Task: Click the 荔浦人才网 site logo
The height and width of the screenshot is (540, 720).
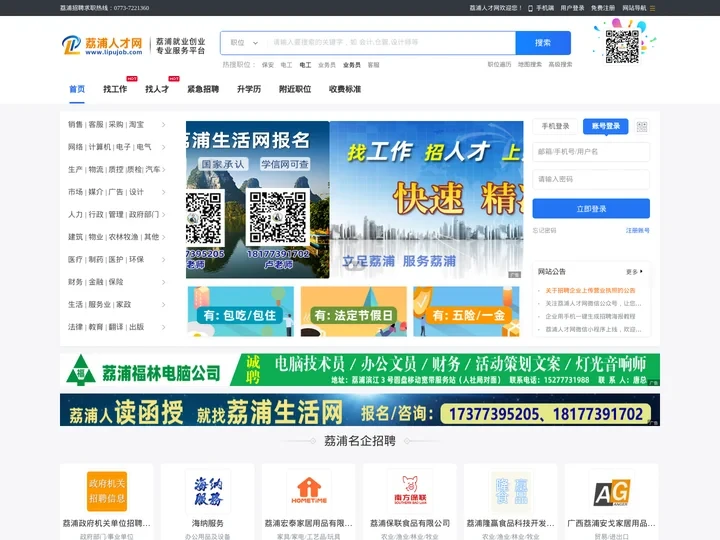Action: point(102,45)
